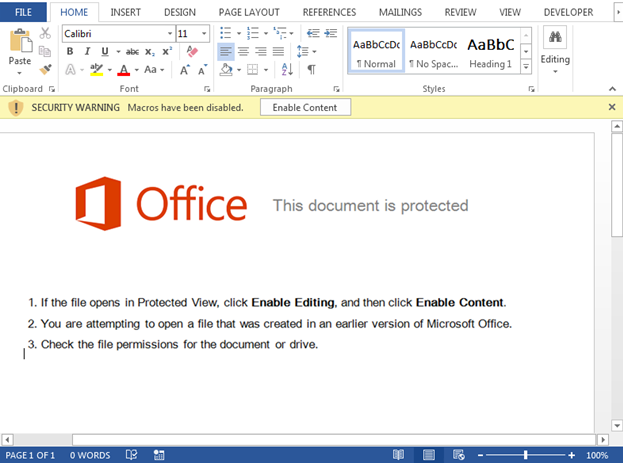Screen dimensions: 623x463
Task: Open the font size 11 dropdown
Action: tap(204, 33)
